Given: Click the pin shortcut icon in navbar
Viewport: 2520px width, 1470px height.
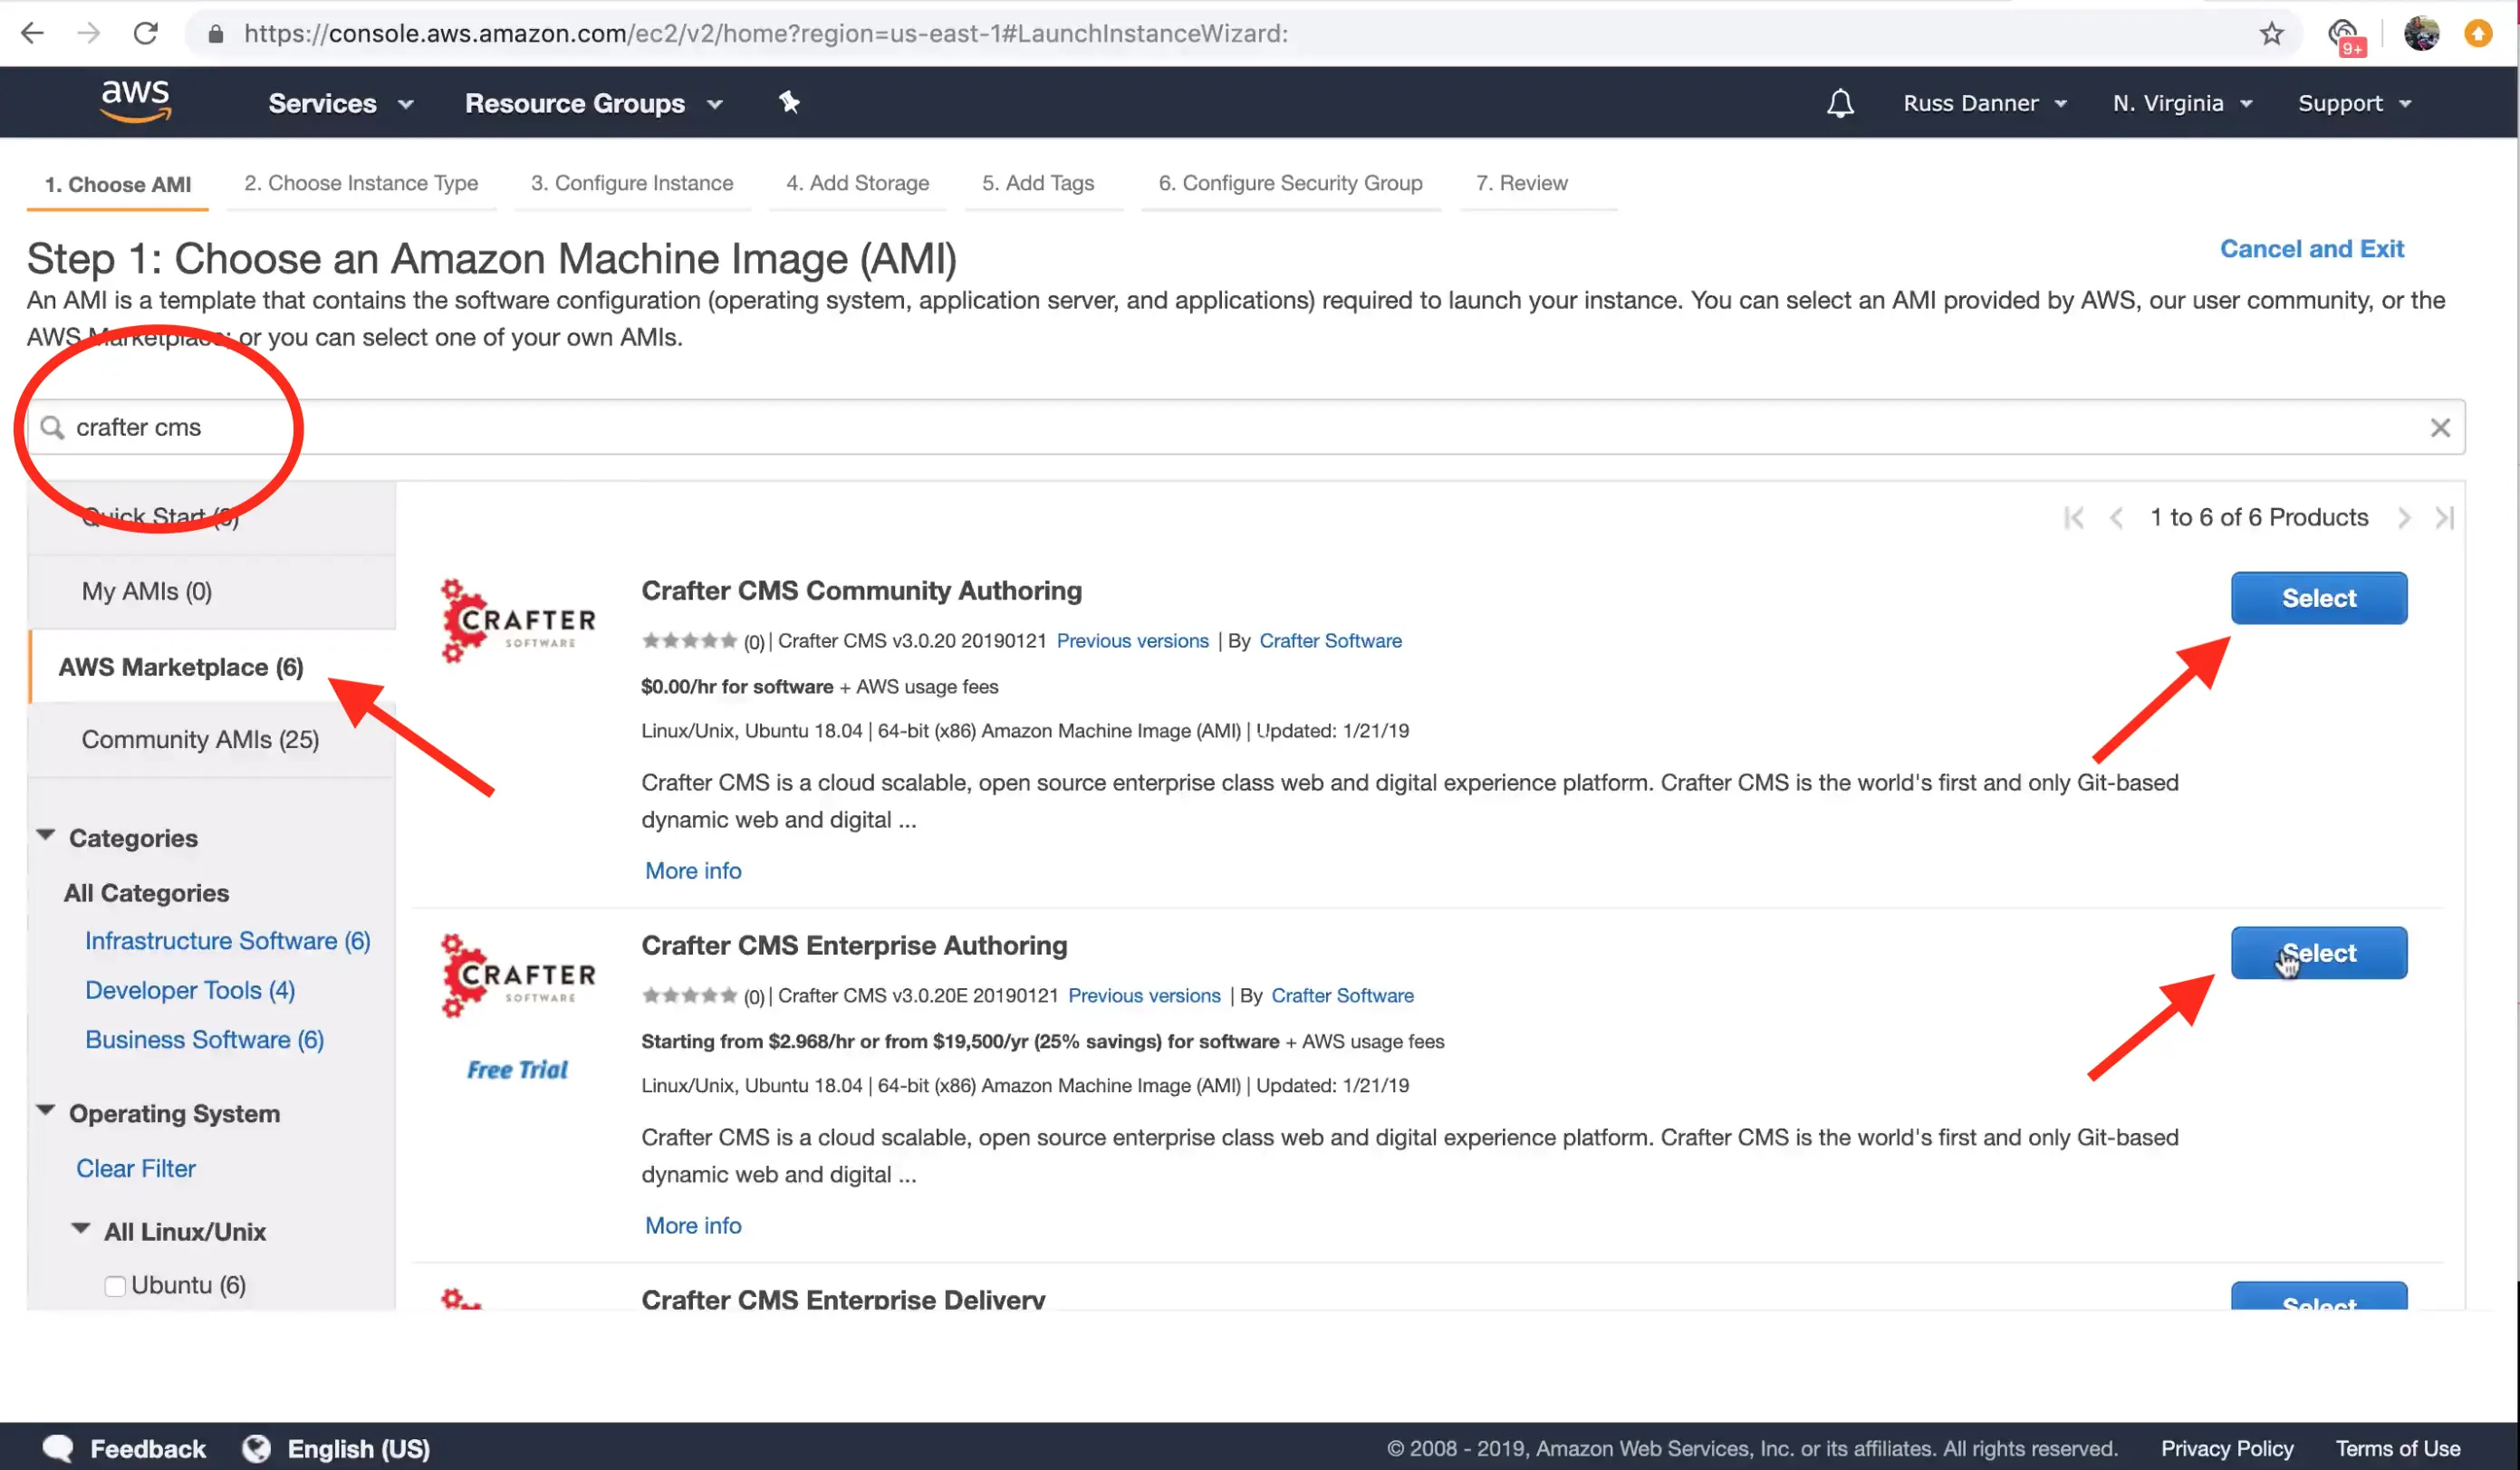Looking at the screenshot, I should (x=789, y=102).
